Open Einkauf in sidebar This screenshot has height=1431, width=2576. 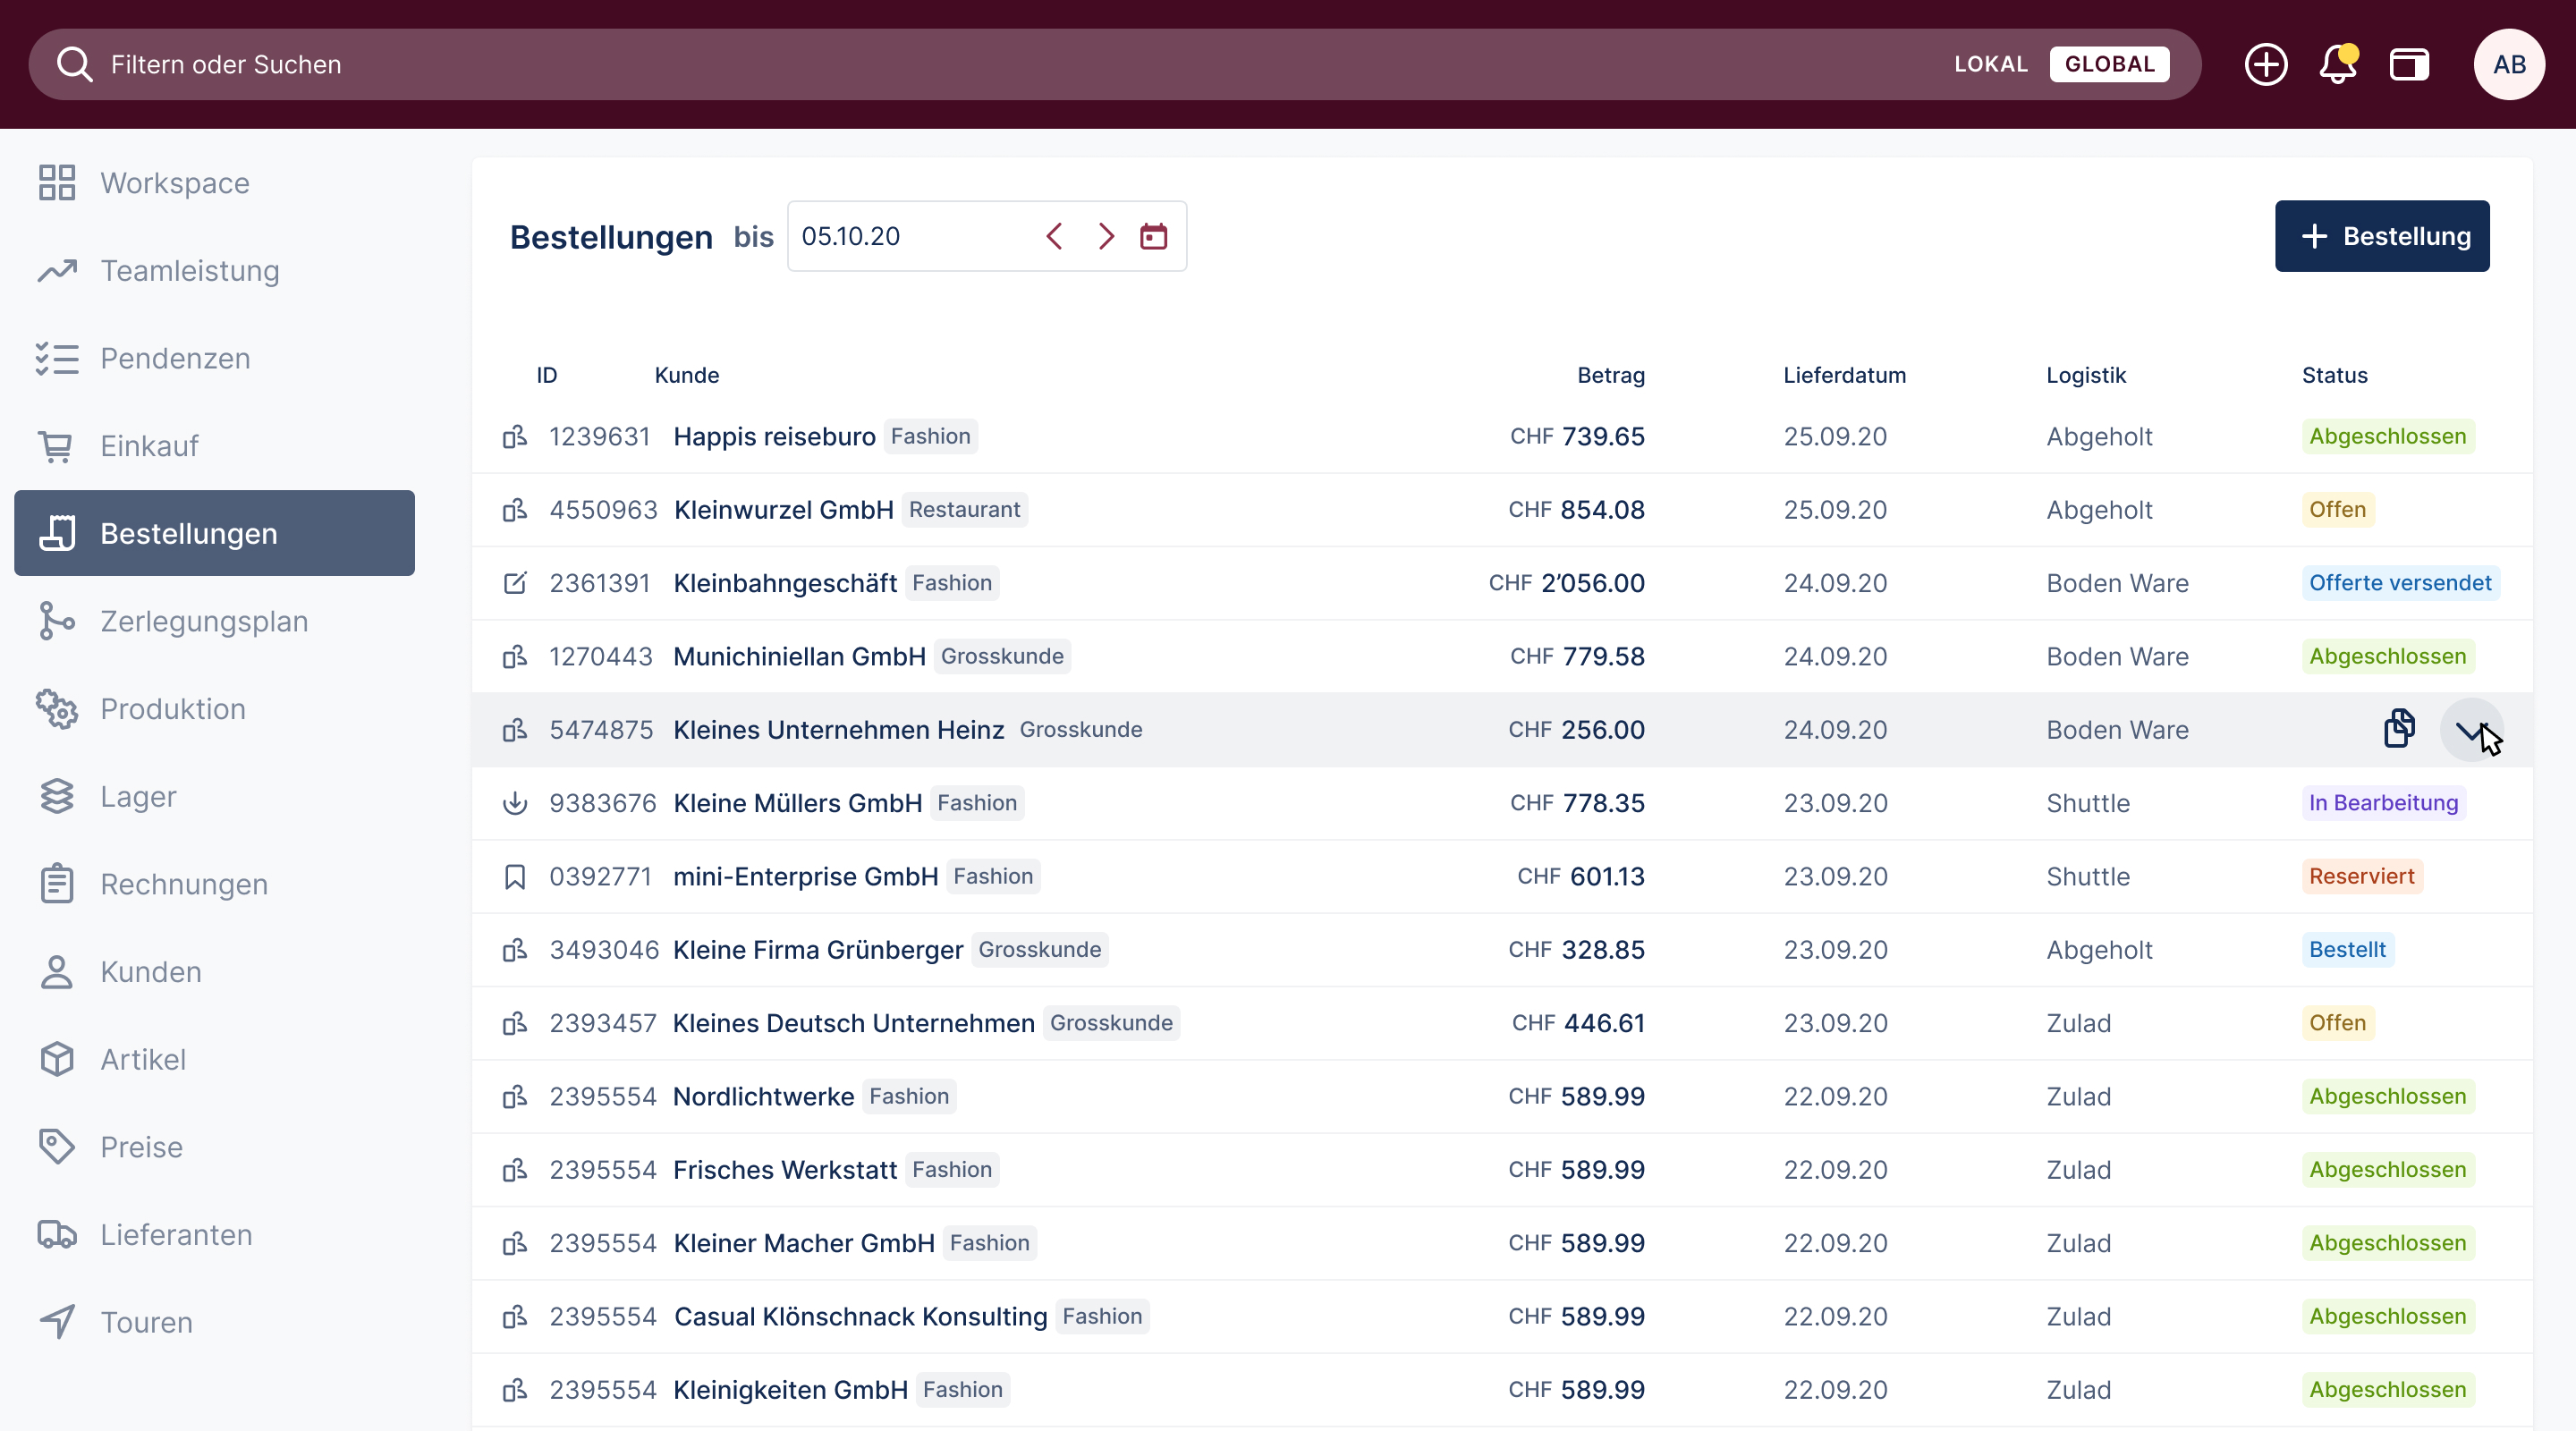(x=214, y=446)
